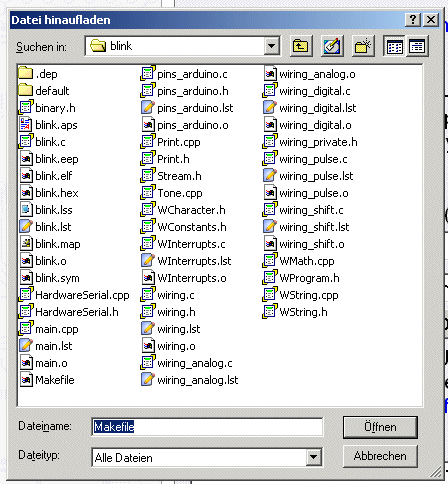Open the help question mark button

point(413,20)
